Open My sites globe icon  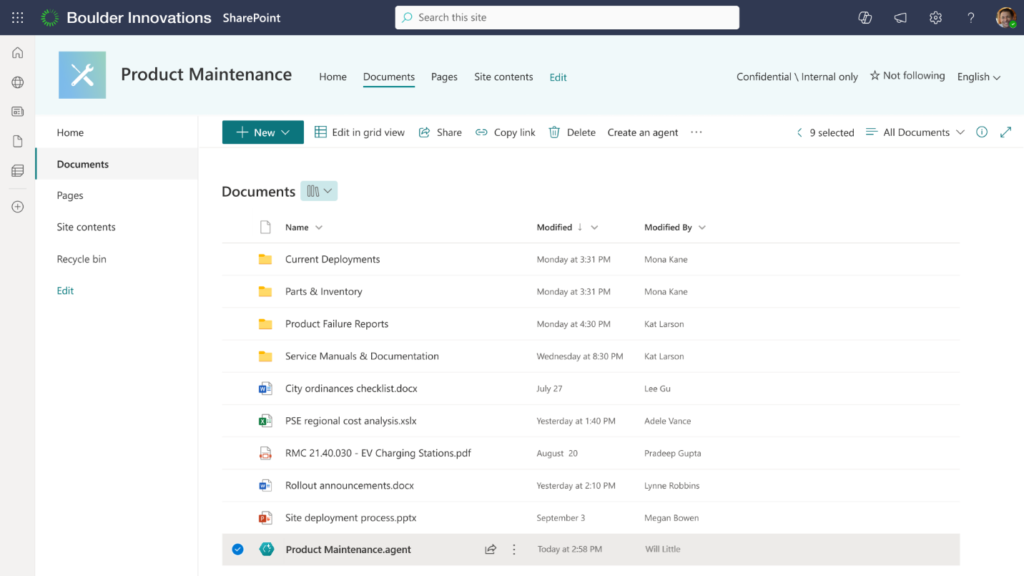coord(18,82)
